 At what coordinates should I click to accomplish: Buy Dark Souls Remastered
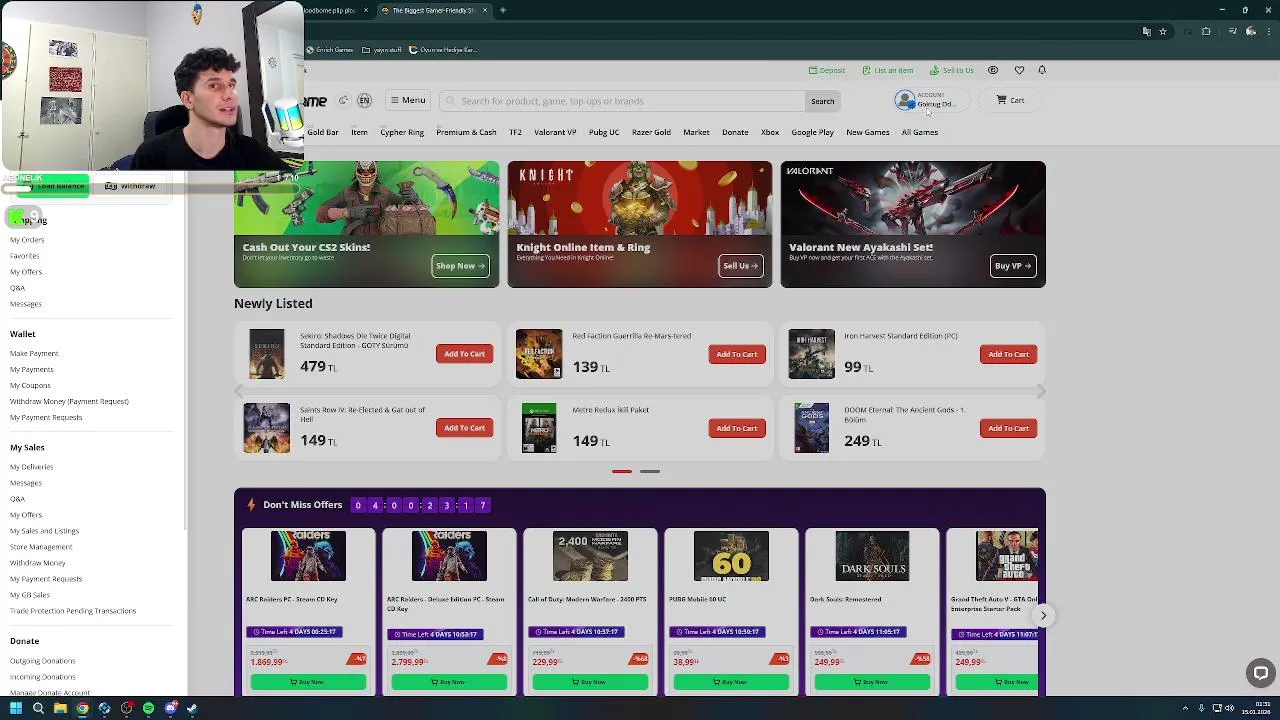tap(872, 682)
